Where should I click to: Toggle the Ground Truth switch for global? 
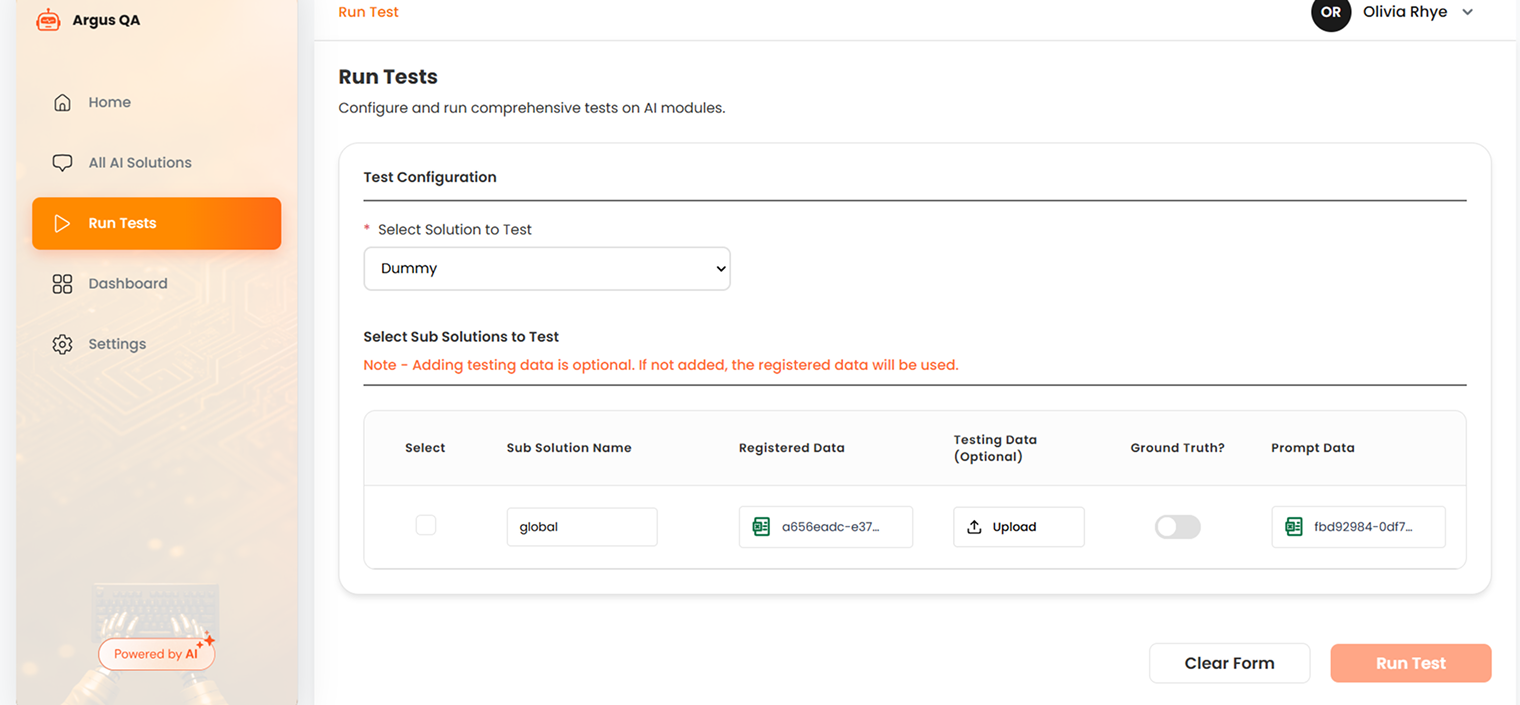(1177, 527)
